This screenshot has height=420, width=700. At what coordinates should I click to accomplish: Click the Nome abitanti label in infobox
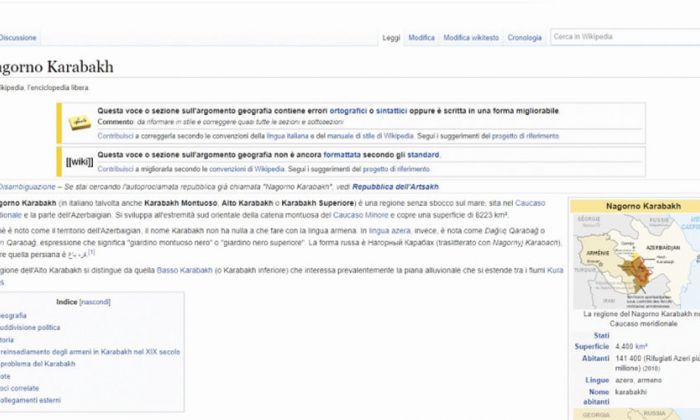[596, 397]
